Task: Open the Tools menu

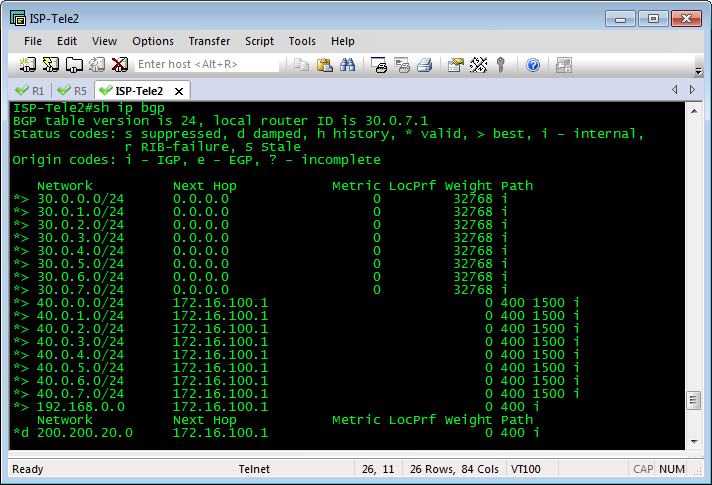Action: [302, 41]
